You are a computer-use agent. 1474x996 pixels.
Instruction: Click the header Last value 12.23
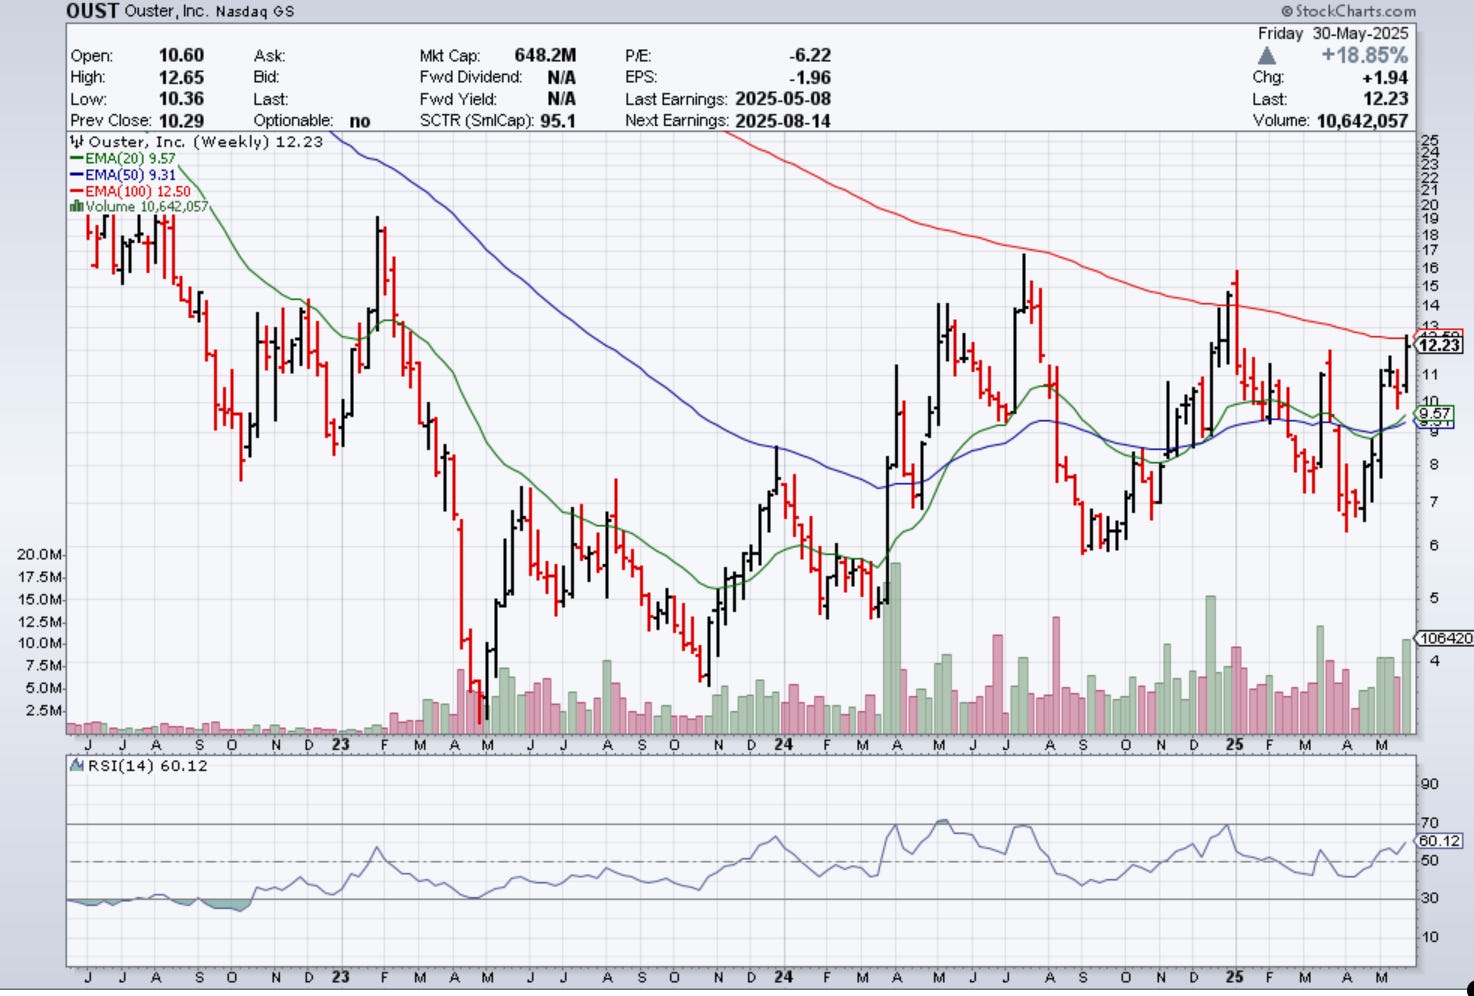click(x=1385, y=99)
